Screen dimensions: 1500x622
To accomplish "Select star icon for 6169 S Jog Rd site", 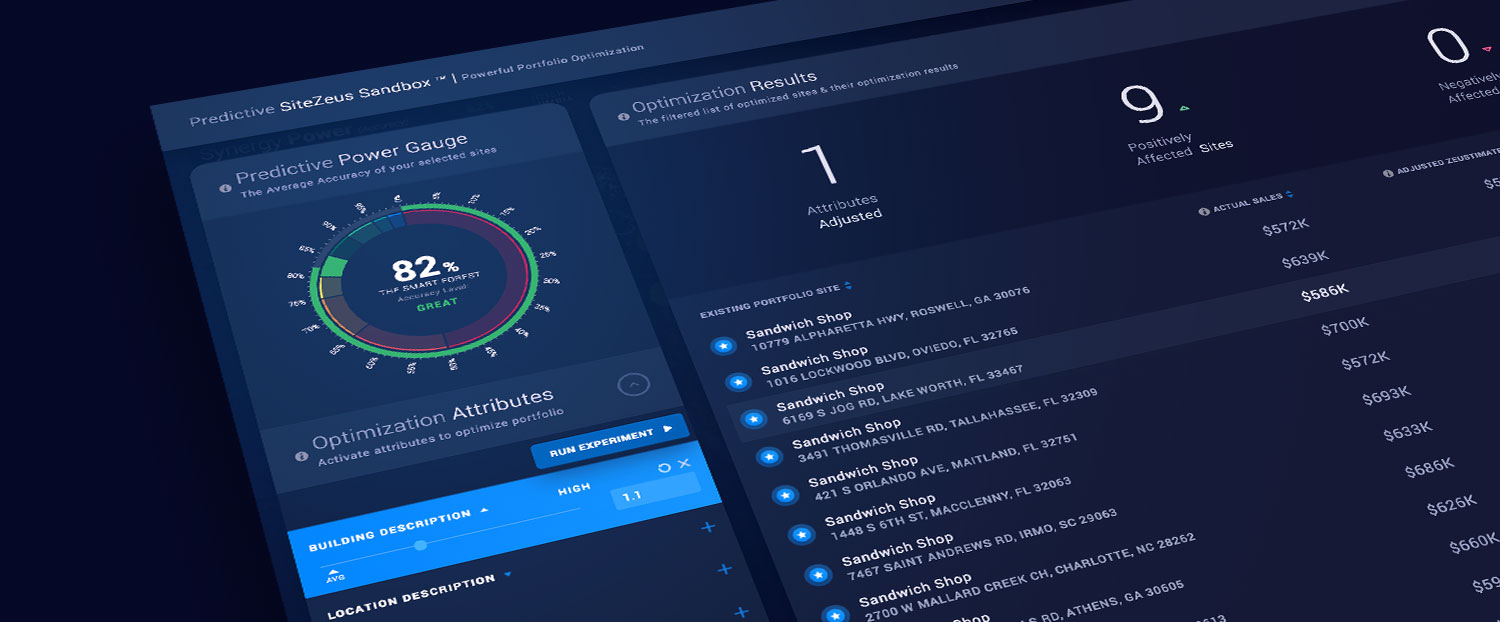I will (x=753, y=420).
